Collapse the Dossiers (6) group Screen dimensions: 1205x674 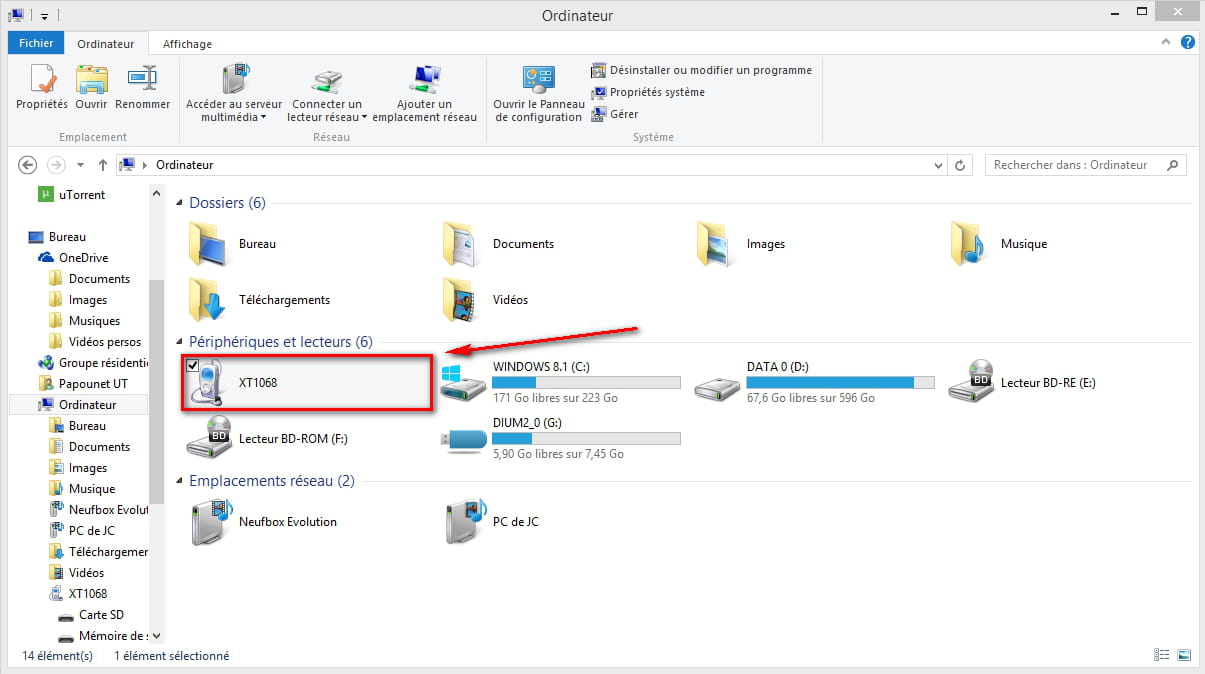[x=180, y=203]
